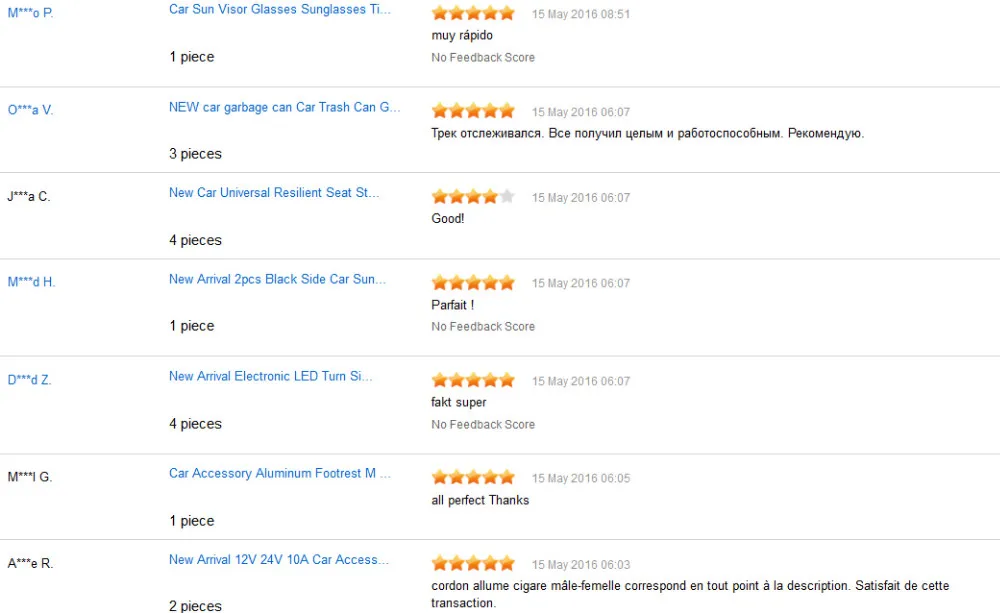Click four-star rating on 'Good!' review

click(x=465, y=196)
